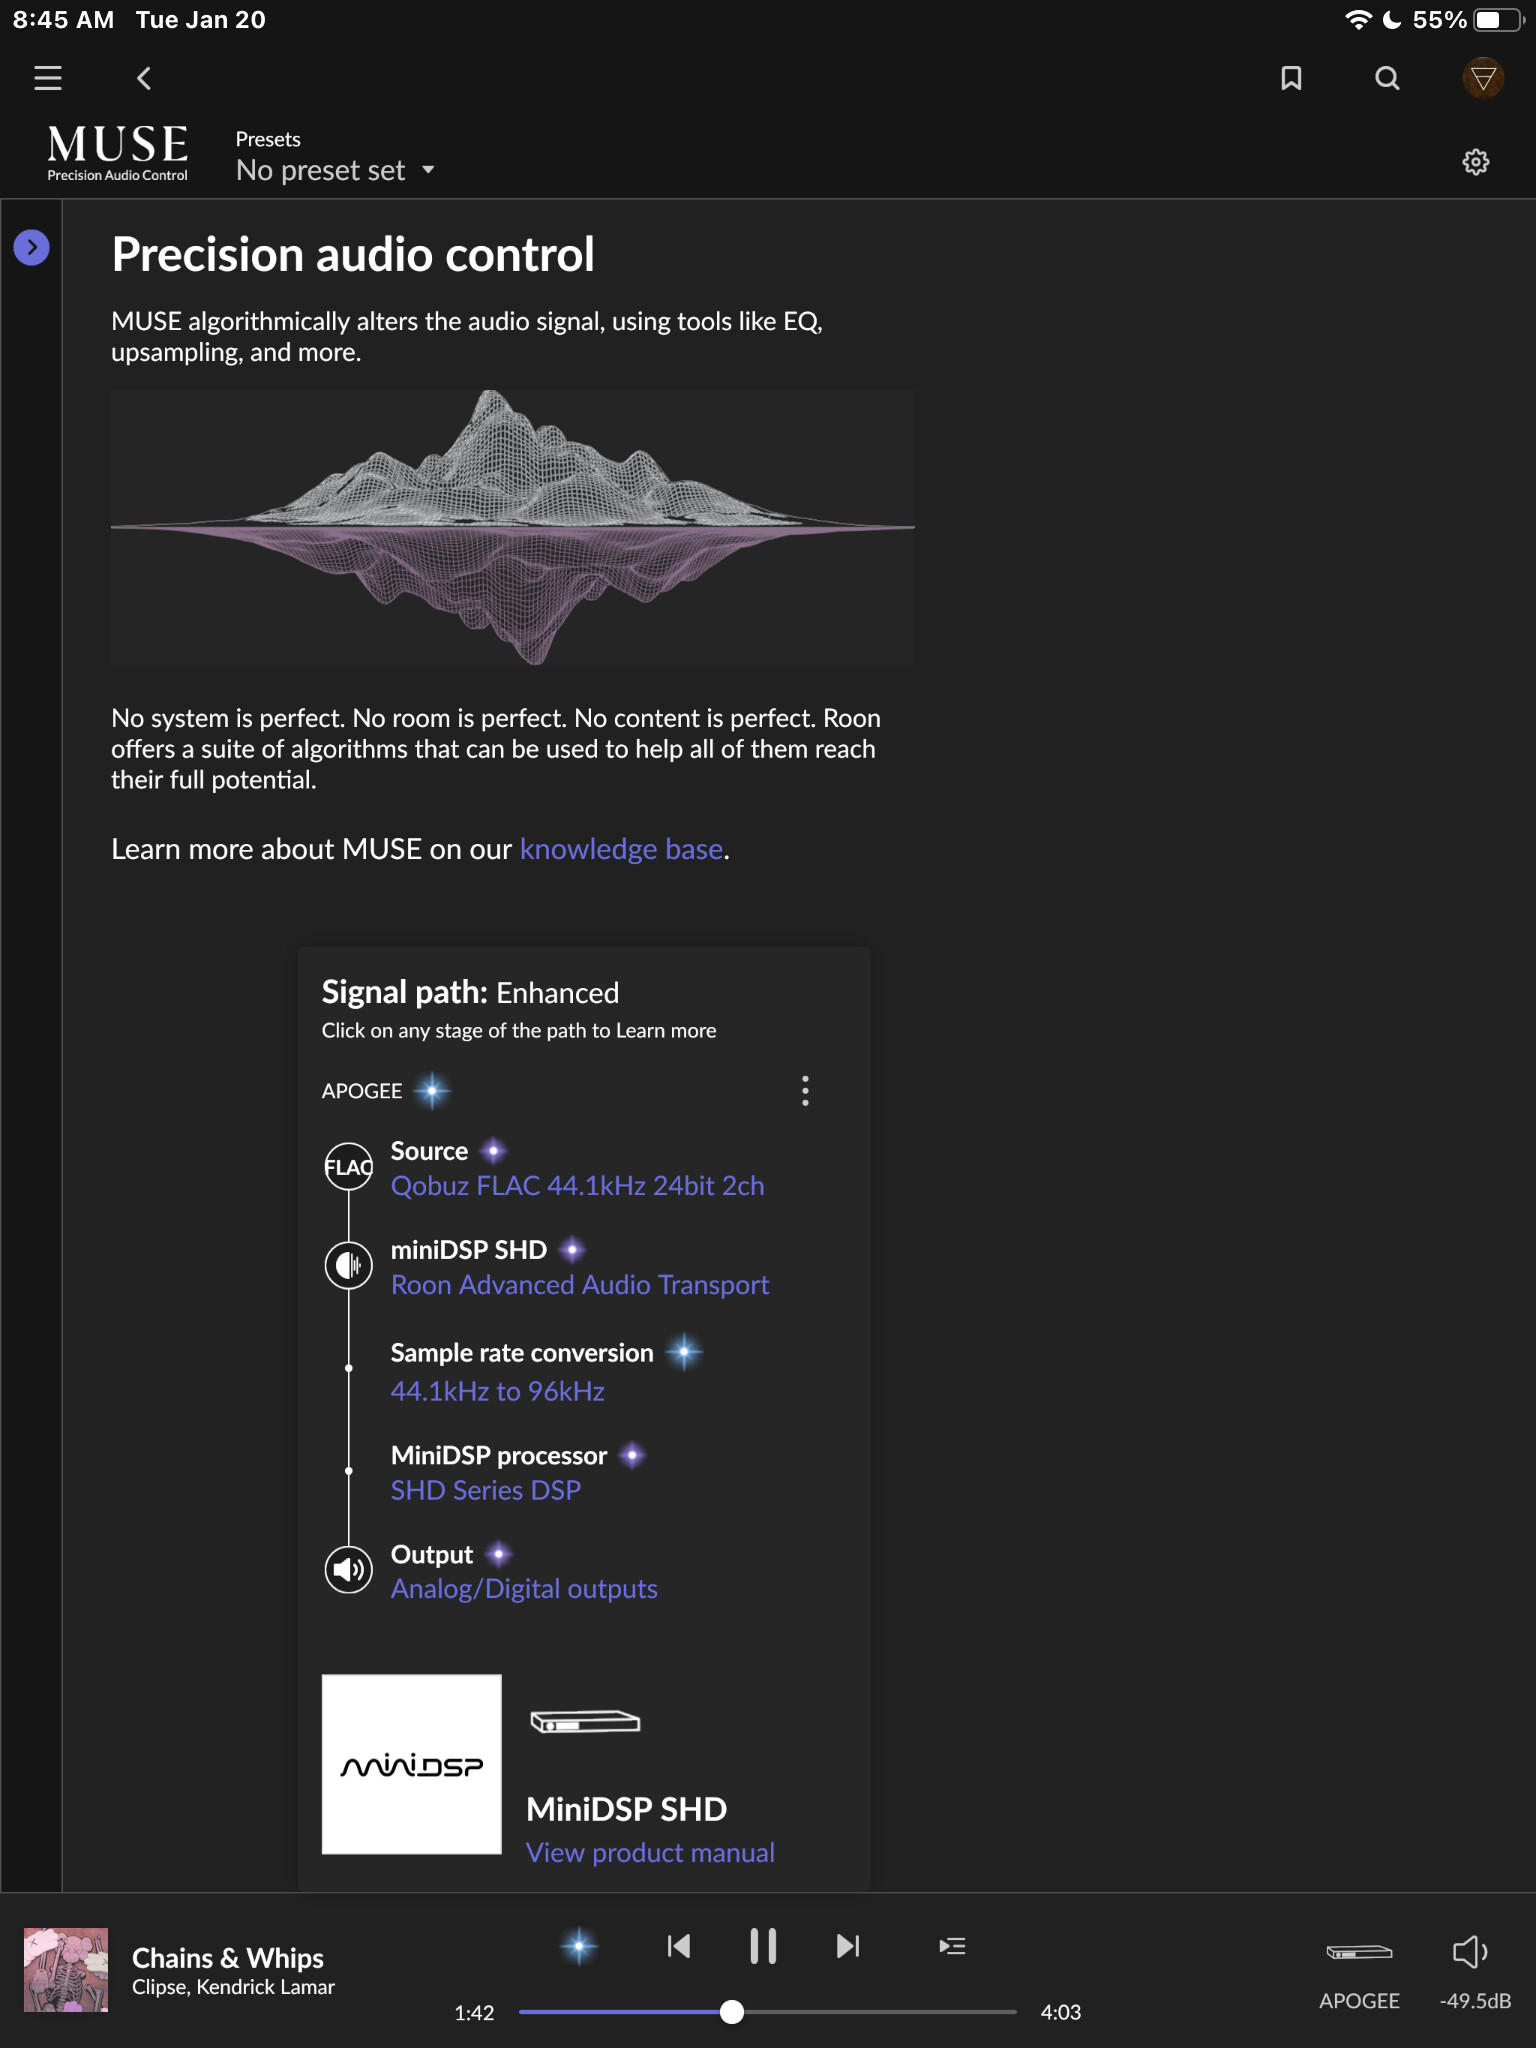Viewport: 1536px width, 2048px height.
Task: Open the Chains & Whips album thumbnail
Action: point(66,1970)
